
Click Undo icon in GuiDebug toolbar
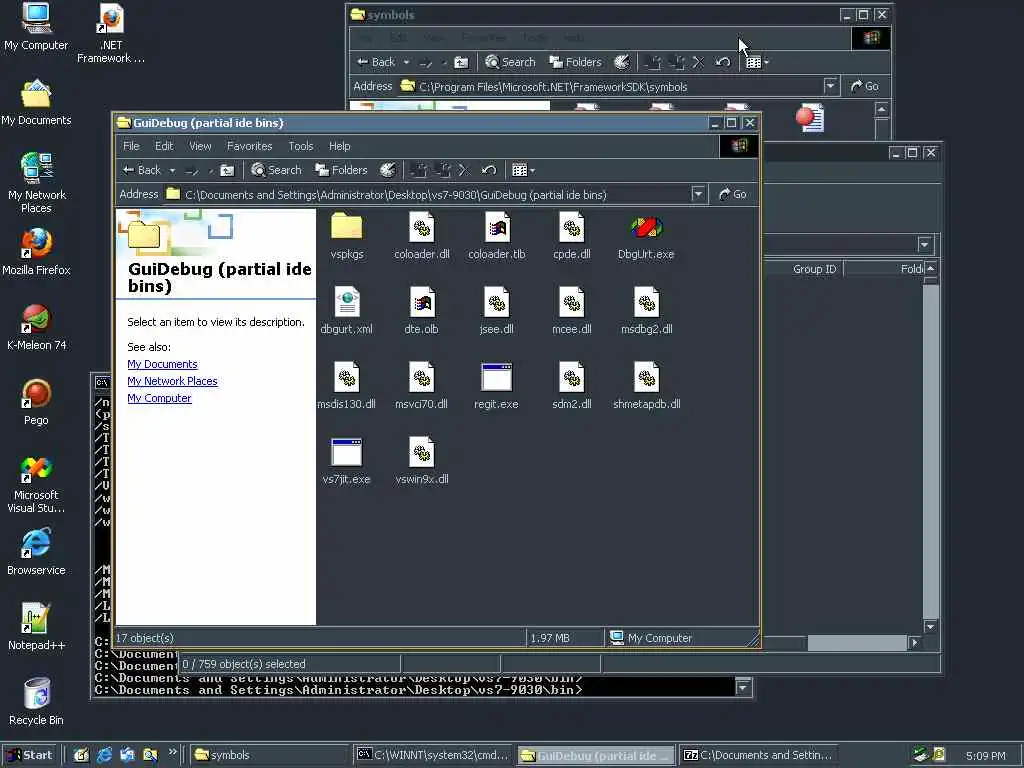(488, 170)
